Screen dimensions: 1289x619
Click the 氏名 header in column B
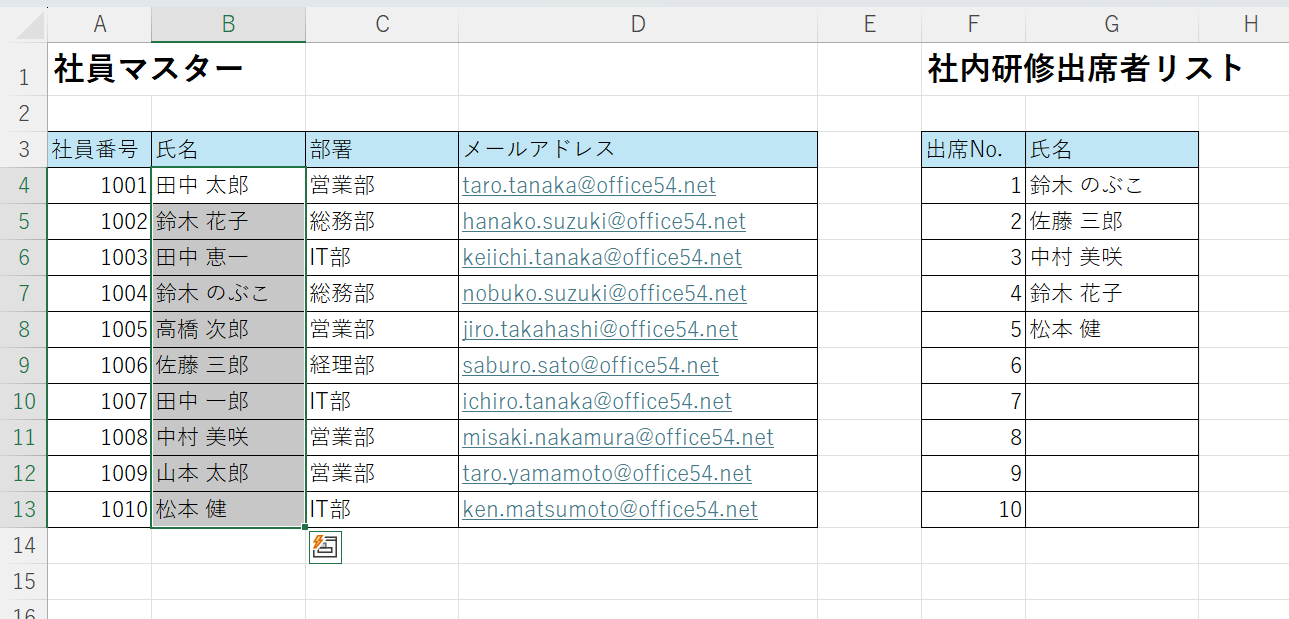point(228,150)
